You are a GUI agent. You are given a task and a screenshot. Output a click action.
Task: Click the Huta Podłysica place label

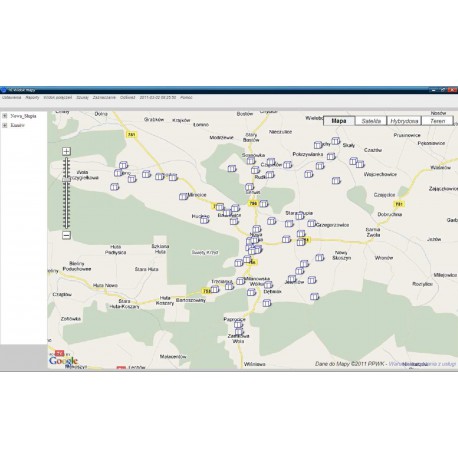point(116,250)
